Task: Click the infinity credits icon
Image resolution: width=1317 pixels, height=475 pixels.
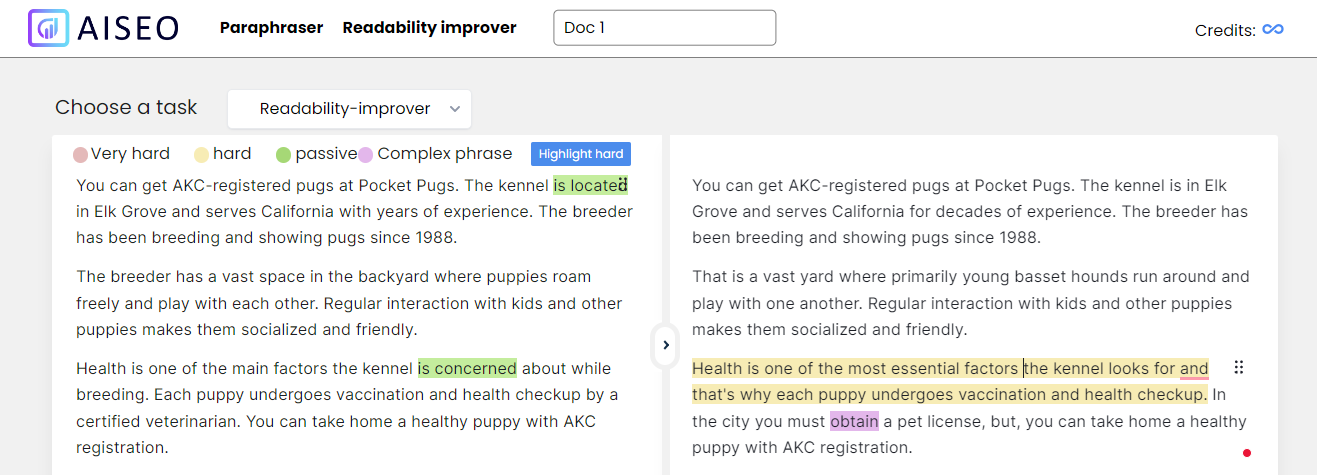Action: (x=1273, y=29)
